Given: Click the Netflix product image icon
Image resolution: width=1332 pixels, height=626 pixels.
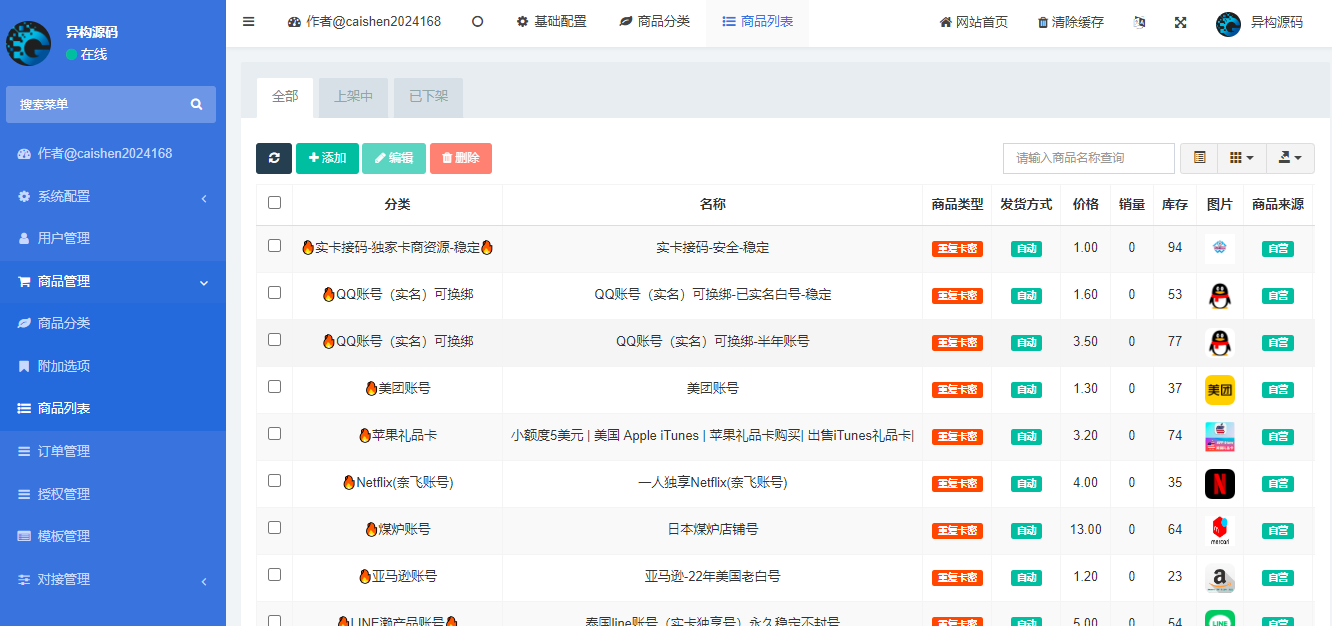Looking at the screenshot, I should (x=1219, y=483).
